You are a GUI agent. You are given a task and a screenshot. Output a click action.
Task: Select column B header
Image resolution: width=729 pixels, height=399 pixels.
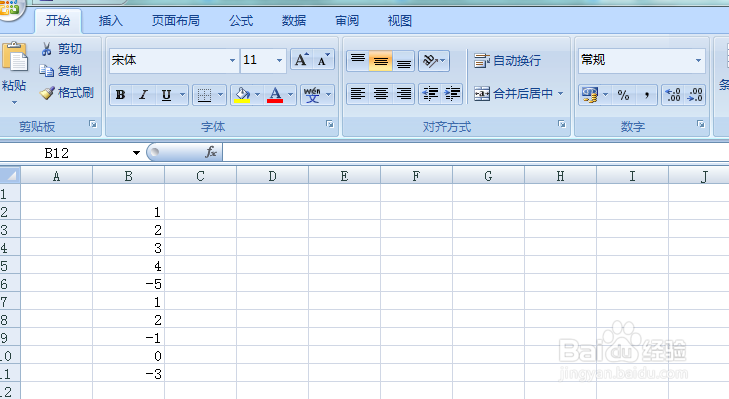(128, 176)
